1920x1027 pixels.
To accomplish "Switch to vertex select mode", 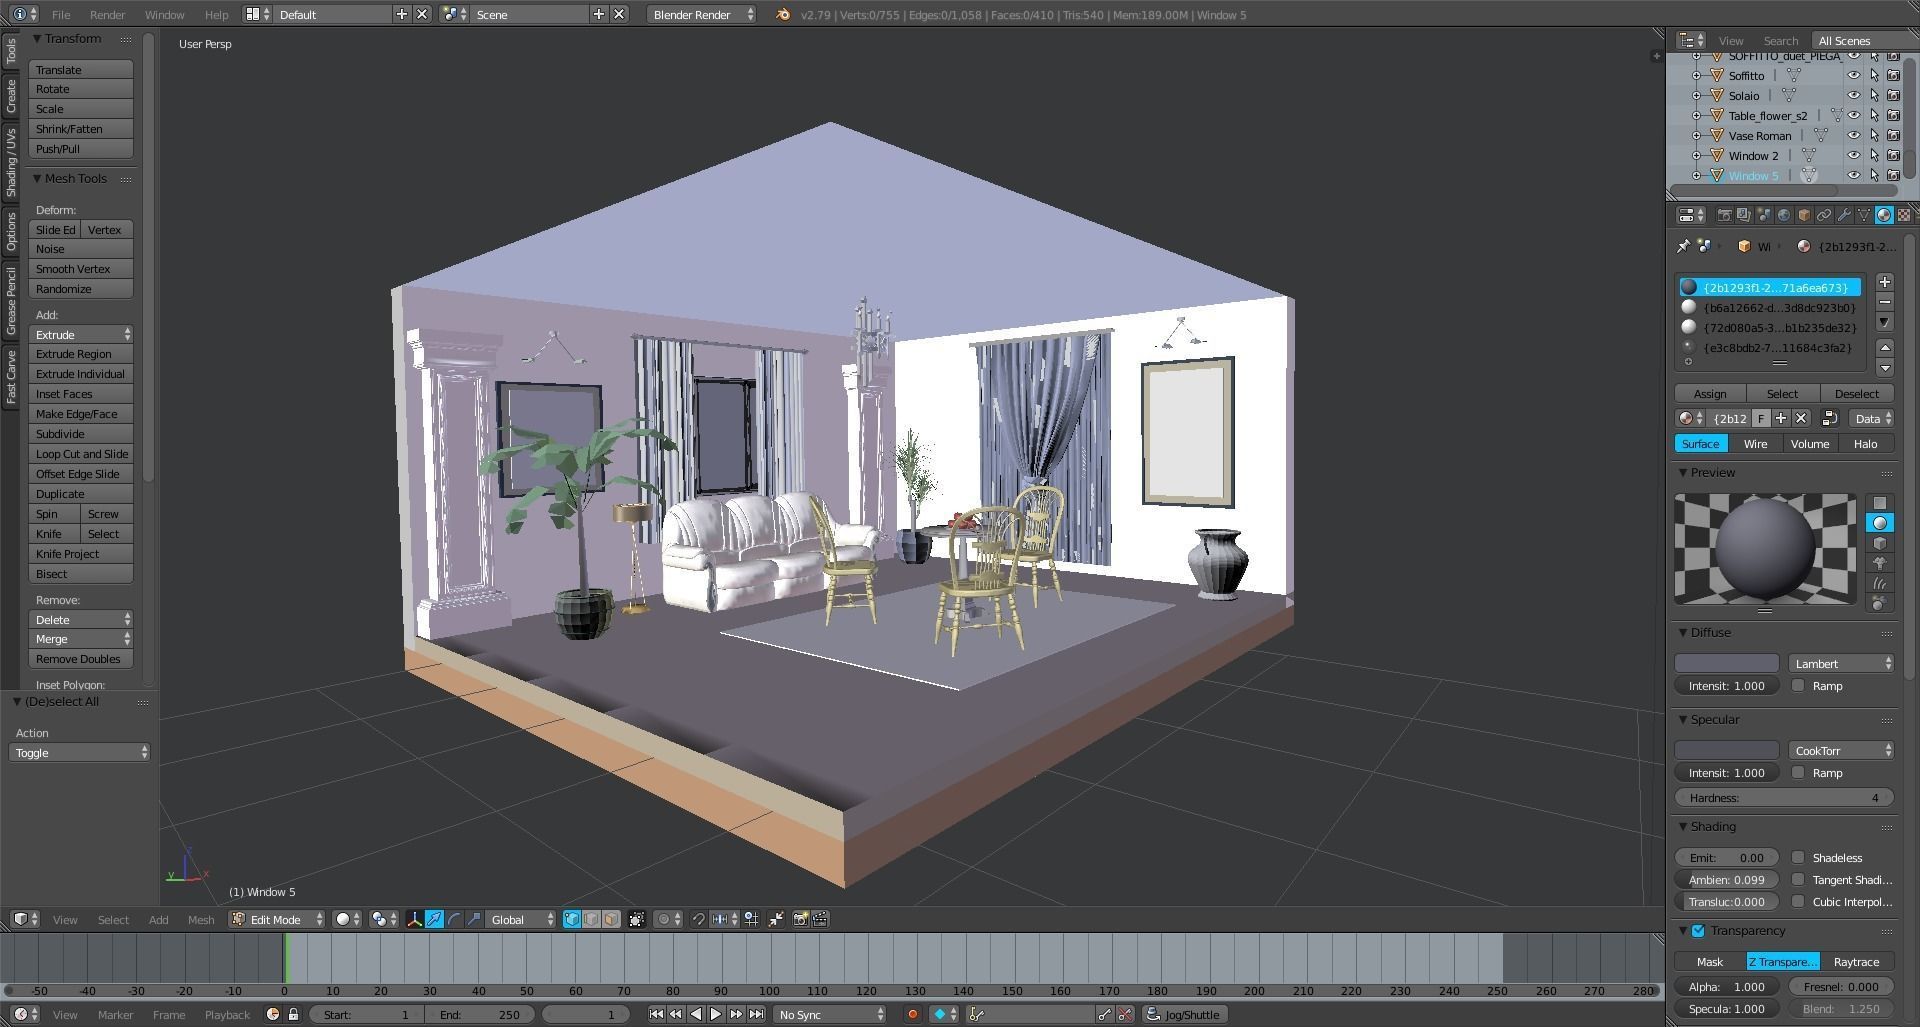I will click(571, 919).
